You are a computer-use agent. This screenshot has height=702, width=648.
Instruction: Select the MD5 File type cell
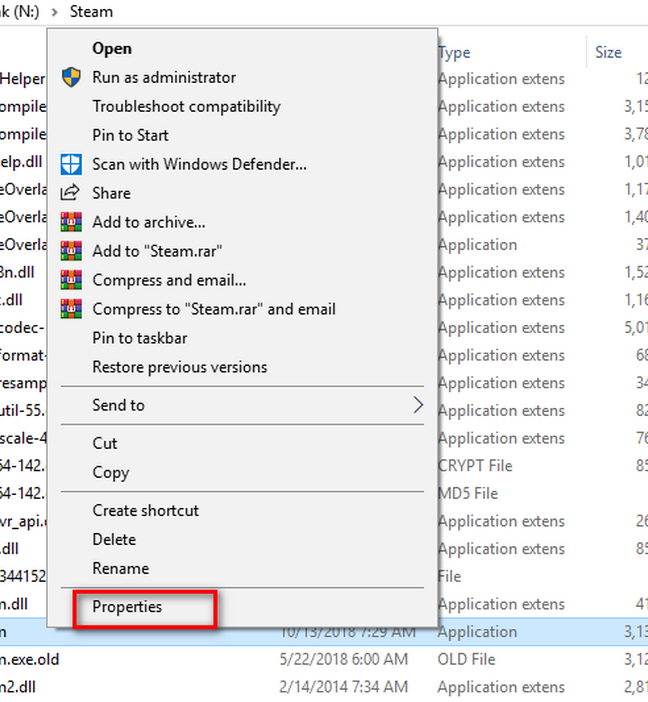point(468,493)
